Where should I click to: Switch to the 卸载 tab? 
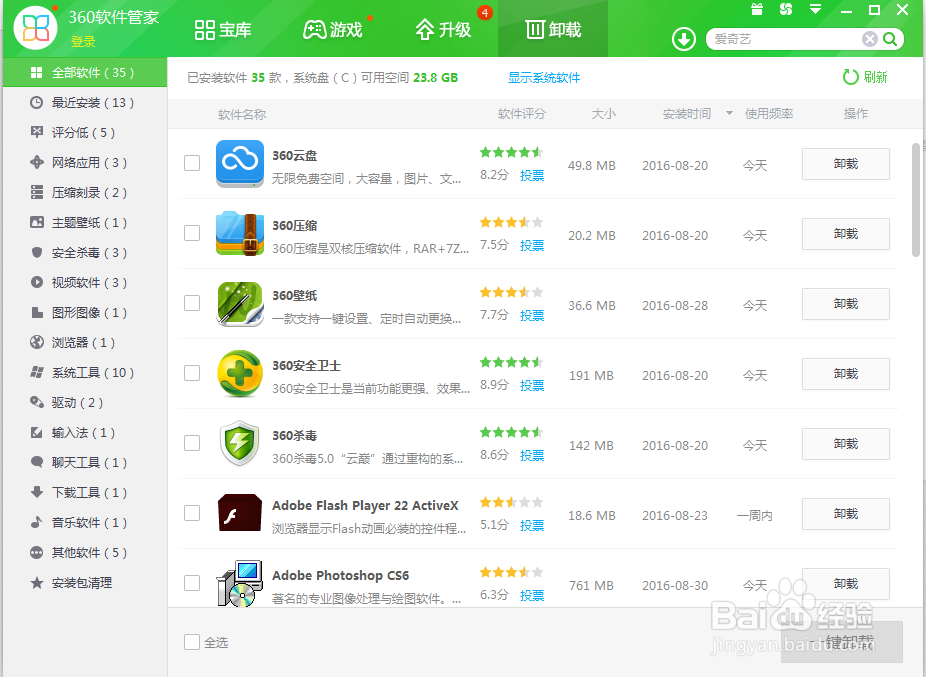553,30
